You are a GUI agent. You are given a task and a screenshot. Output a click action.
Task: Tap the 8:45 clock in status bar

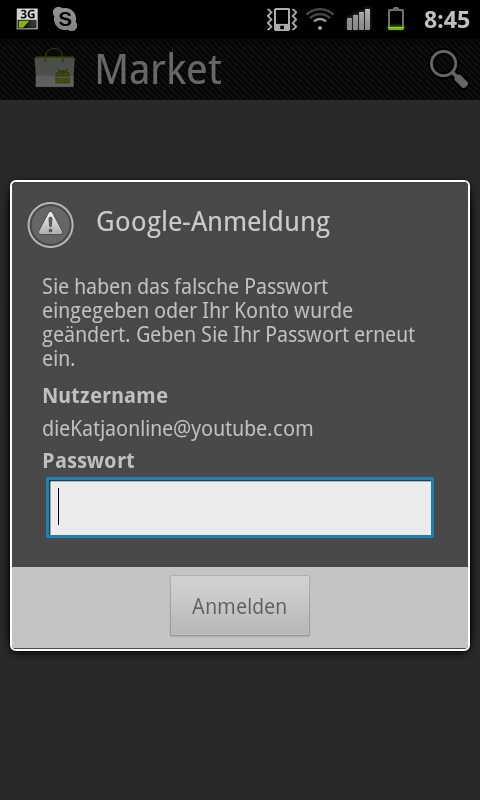446,20
